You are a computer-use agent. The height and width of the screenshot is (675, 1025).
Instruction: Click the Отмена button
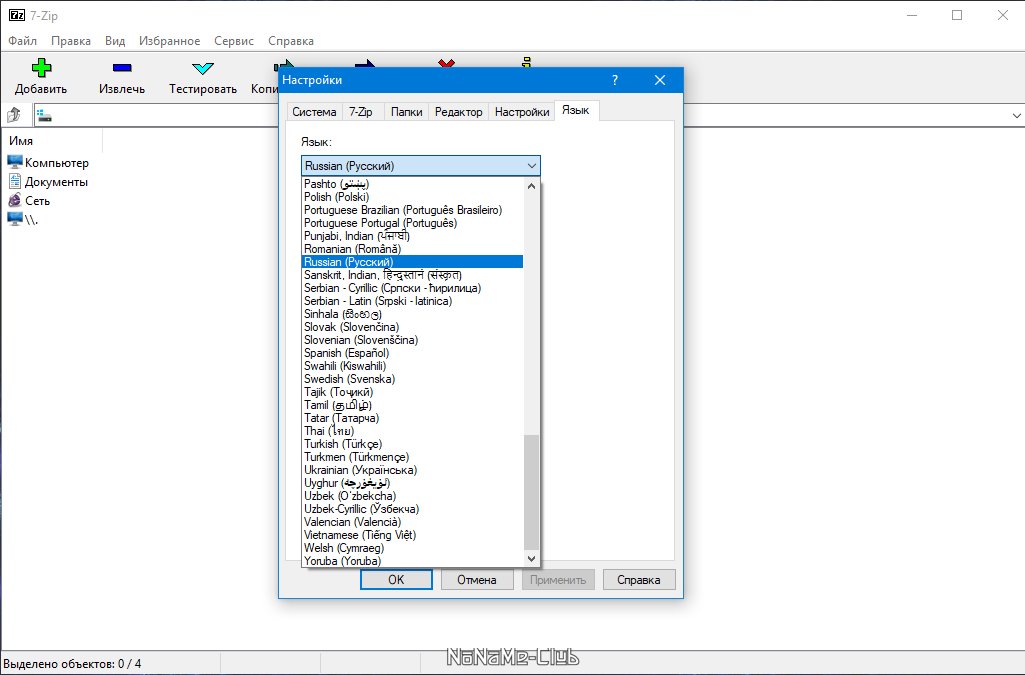[477, 580]
